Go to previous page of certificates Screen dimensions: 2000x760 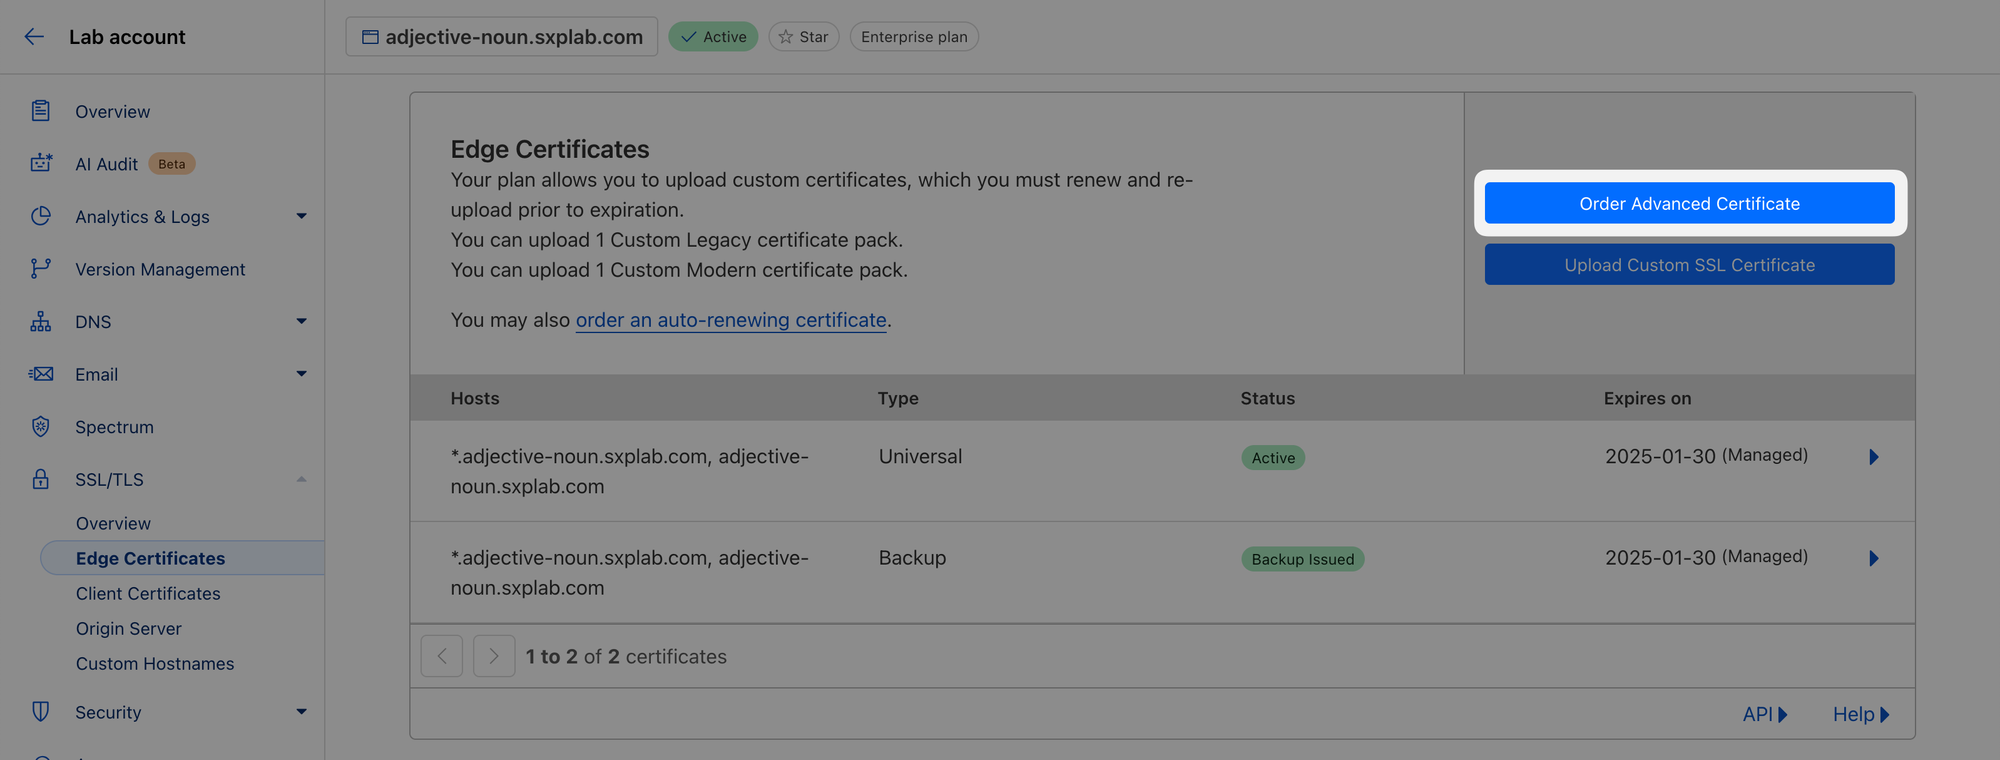(442, 656)
